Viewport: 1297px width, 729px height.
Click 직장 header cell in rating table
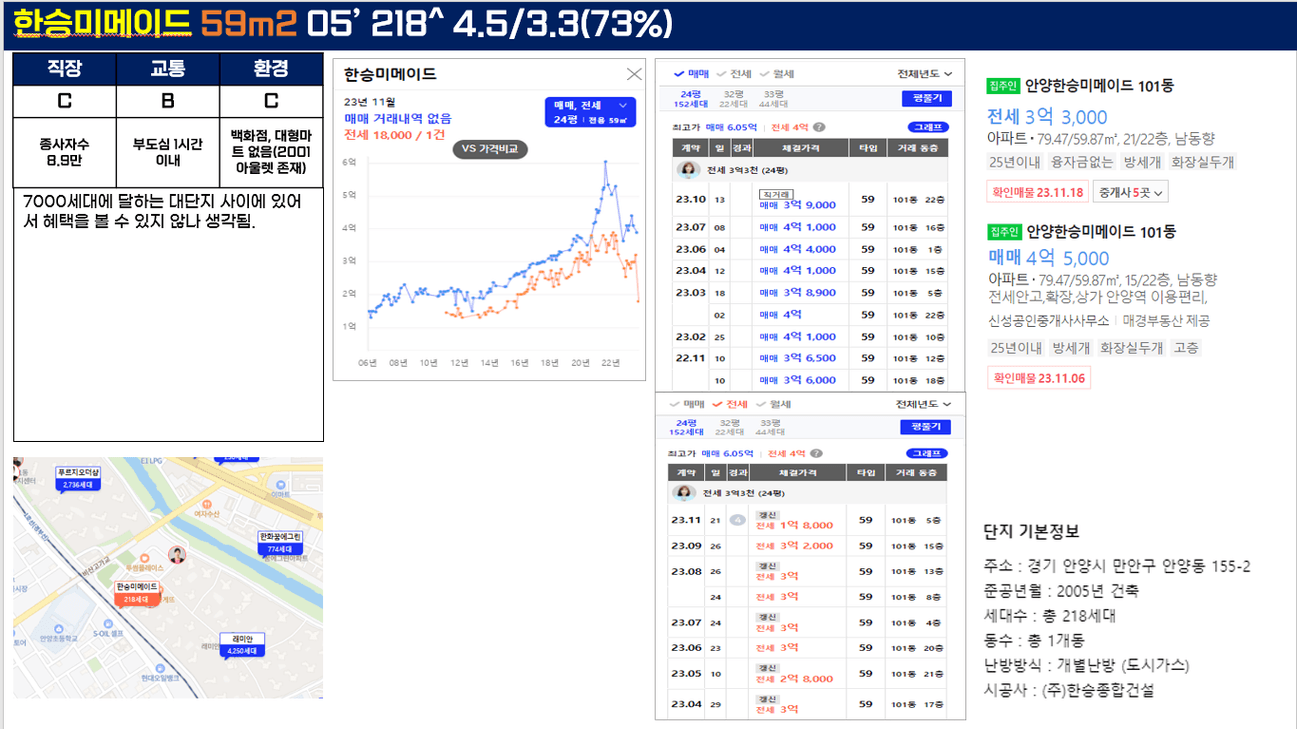click(65, 69)
